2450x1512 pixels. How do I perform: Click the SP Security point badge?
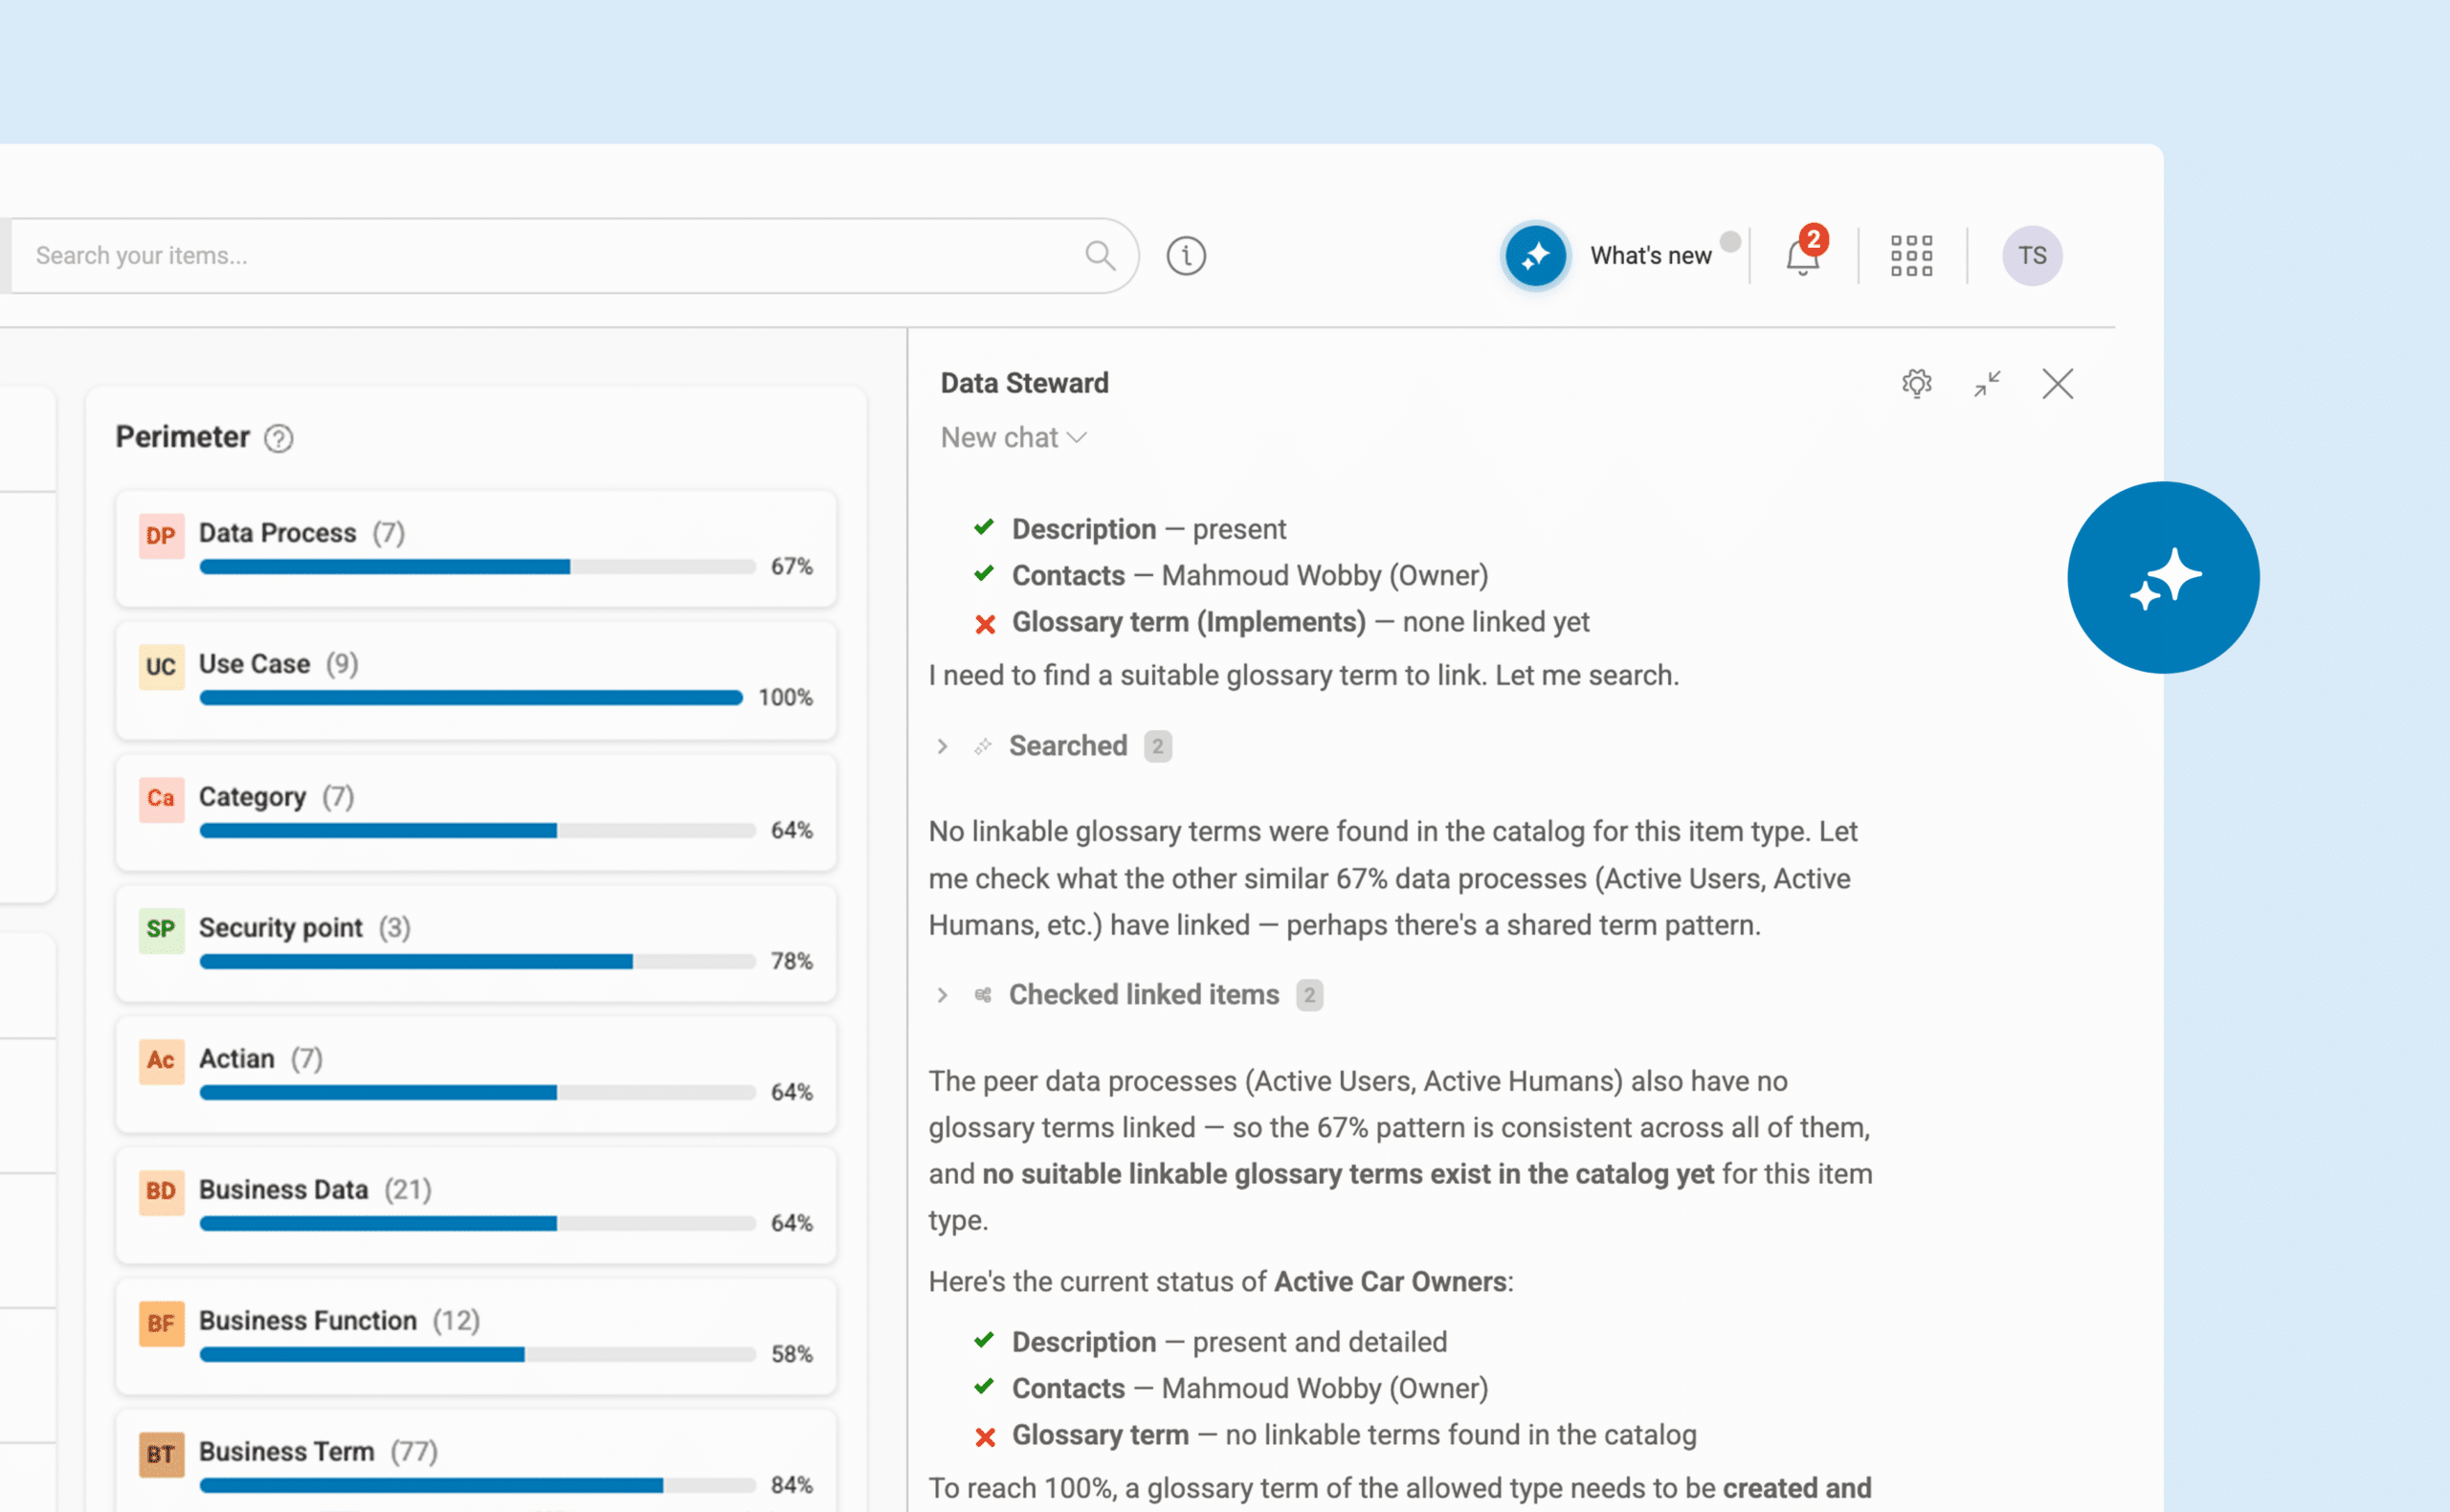(161, 929)
